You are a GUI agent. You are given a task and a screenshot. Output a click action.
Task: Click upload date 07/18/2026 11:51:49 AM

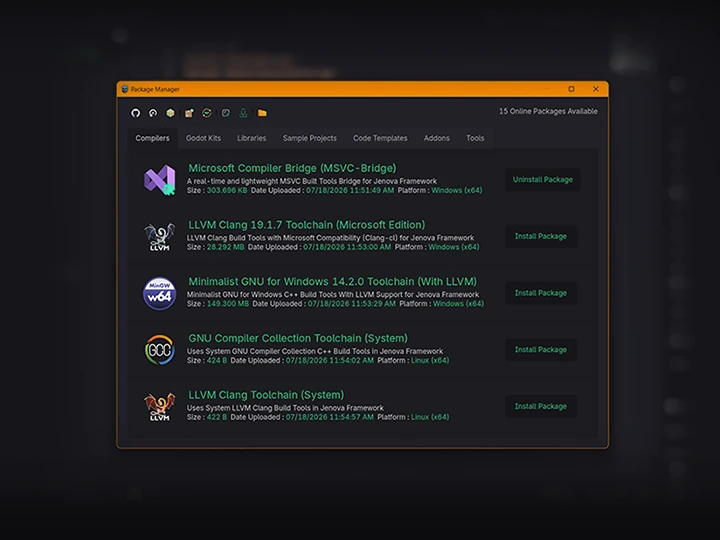pos(350,190)
